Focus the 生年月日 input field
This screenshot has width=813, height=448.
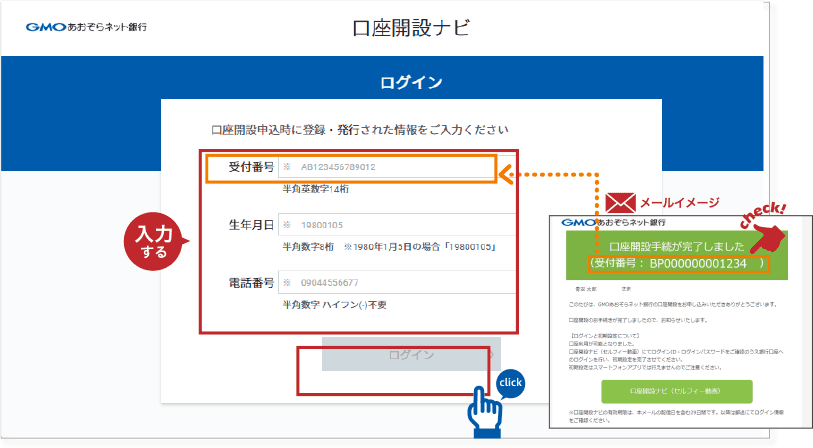(x=396, y=225)
